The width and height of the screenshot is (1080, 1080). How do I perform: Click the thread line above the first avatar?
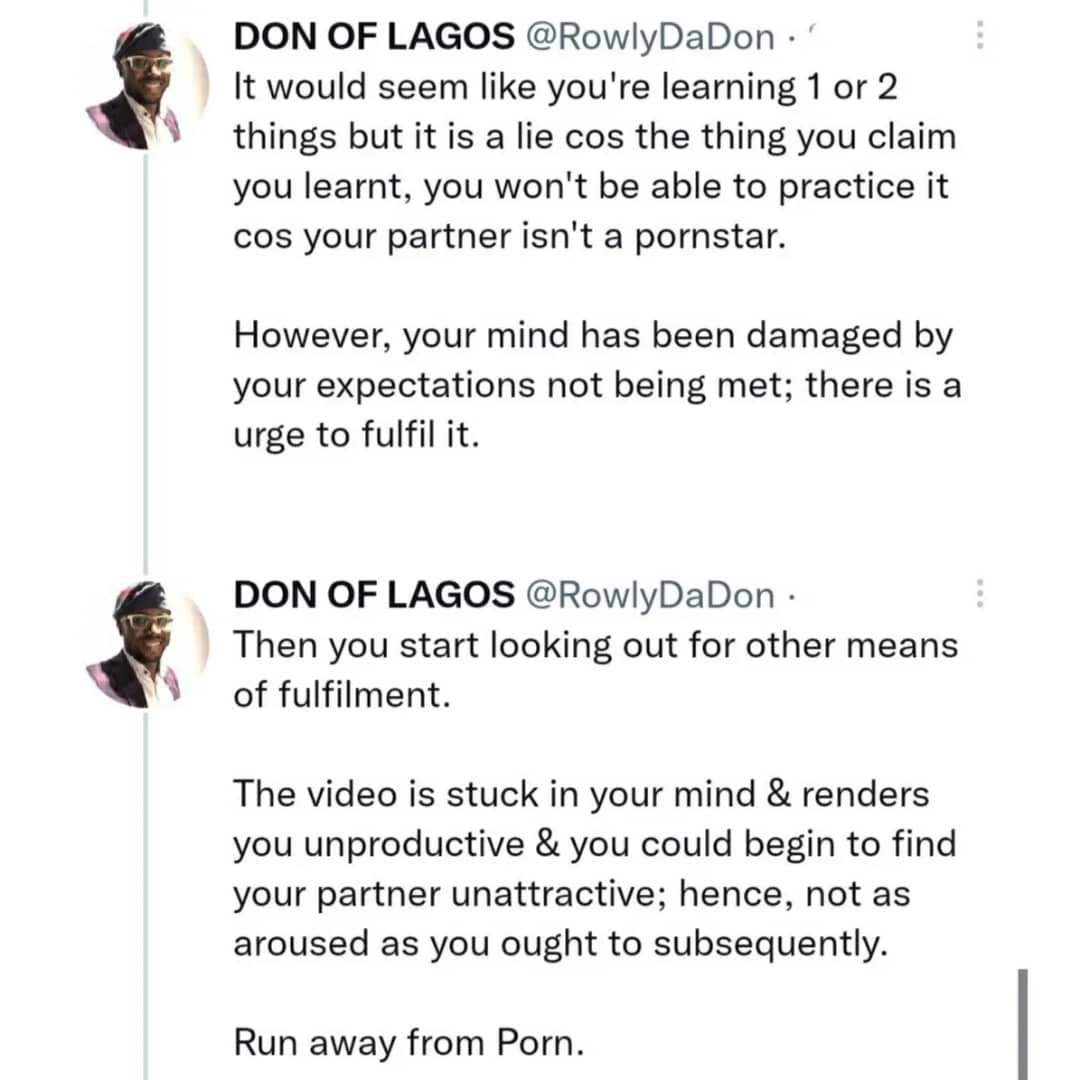pos(146,10)
